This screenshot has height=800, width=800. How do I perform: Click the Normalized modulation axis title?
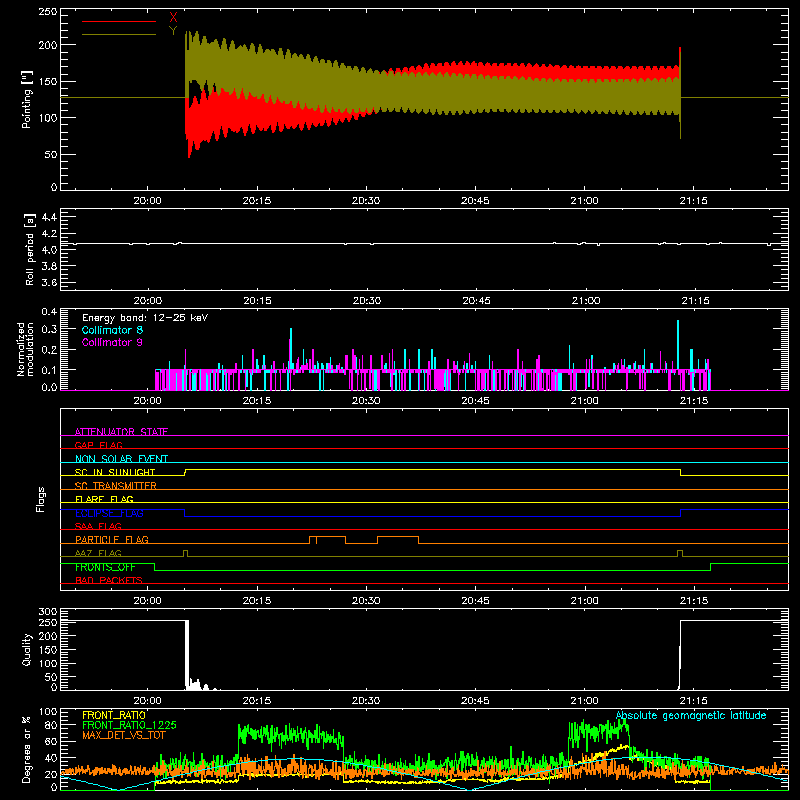(x=25, y=349)
